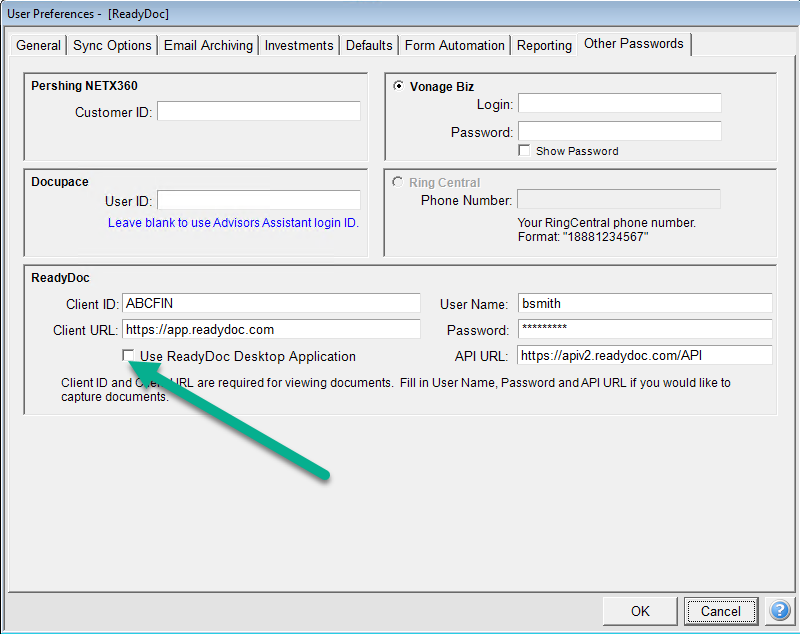The height and width of the screenshot is (634, 800).
Task: Click the Docupace User ID field
Action: point(259,200)
